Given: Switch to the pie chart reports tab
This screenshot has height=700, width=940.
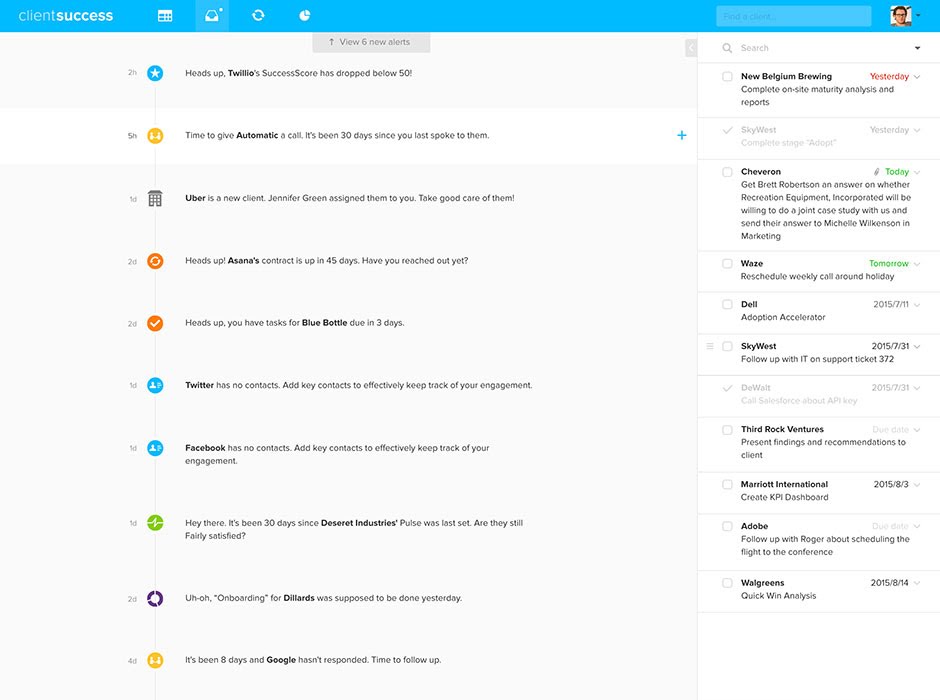Looking at the screenshot, I should click(x=304, y=15).
